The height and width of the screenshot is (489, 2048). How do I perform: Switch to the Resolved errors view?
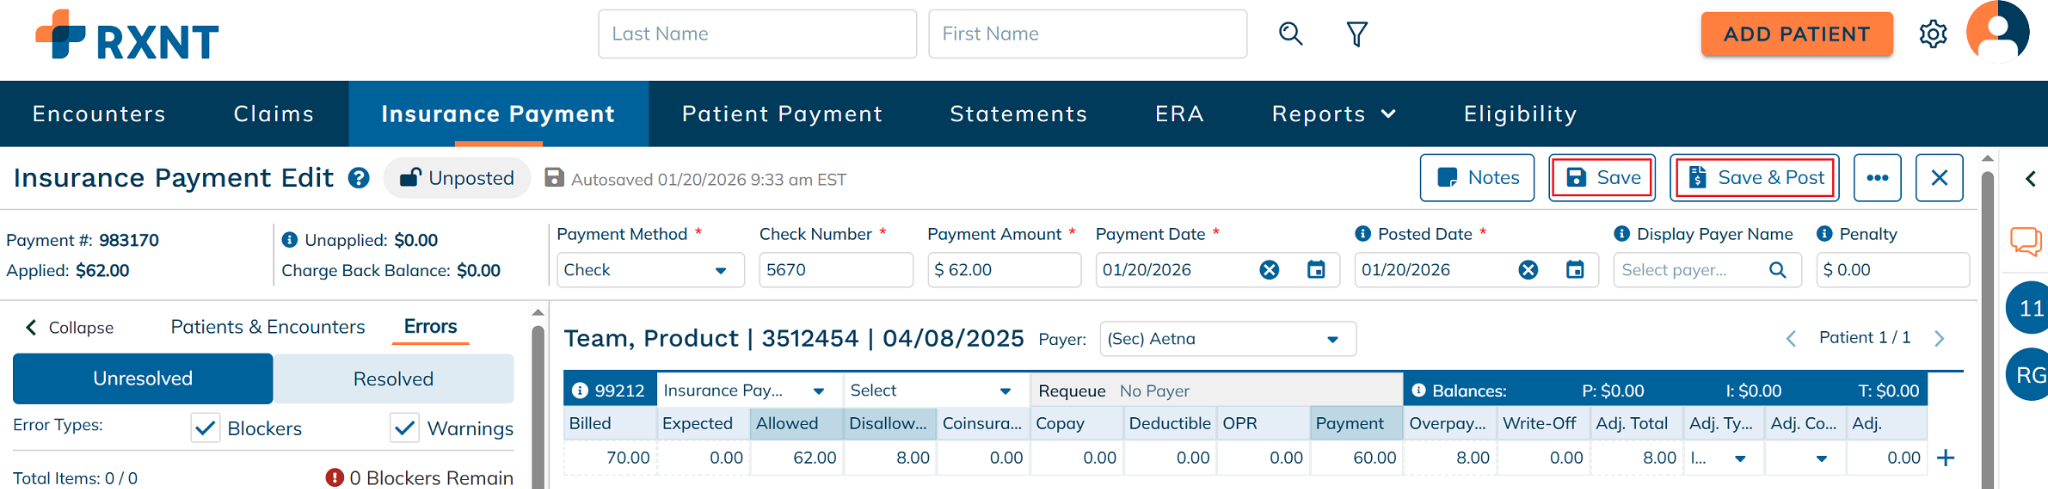pyautogui.click(x=393, y=379)
